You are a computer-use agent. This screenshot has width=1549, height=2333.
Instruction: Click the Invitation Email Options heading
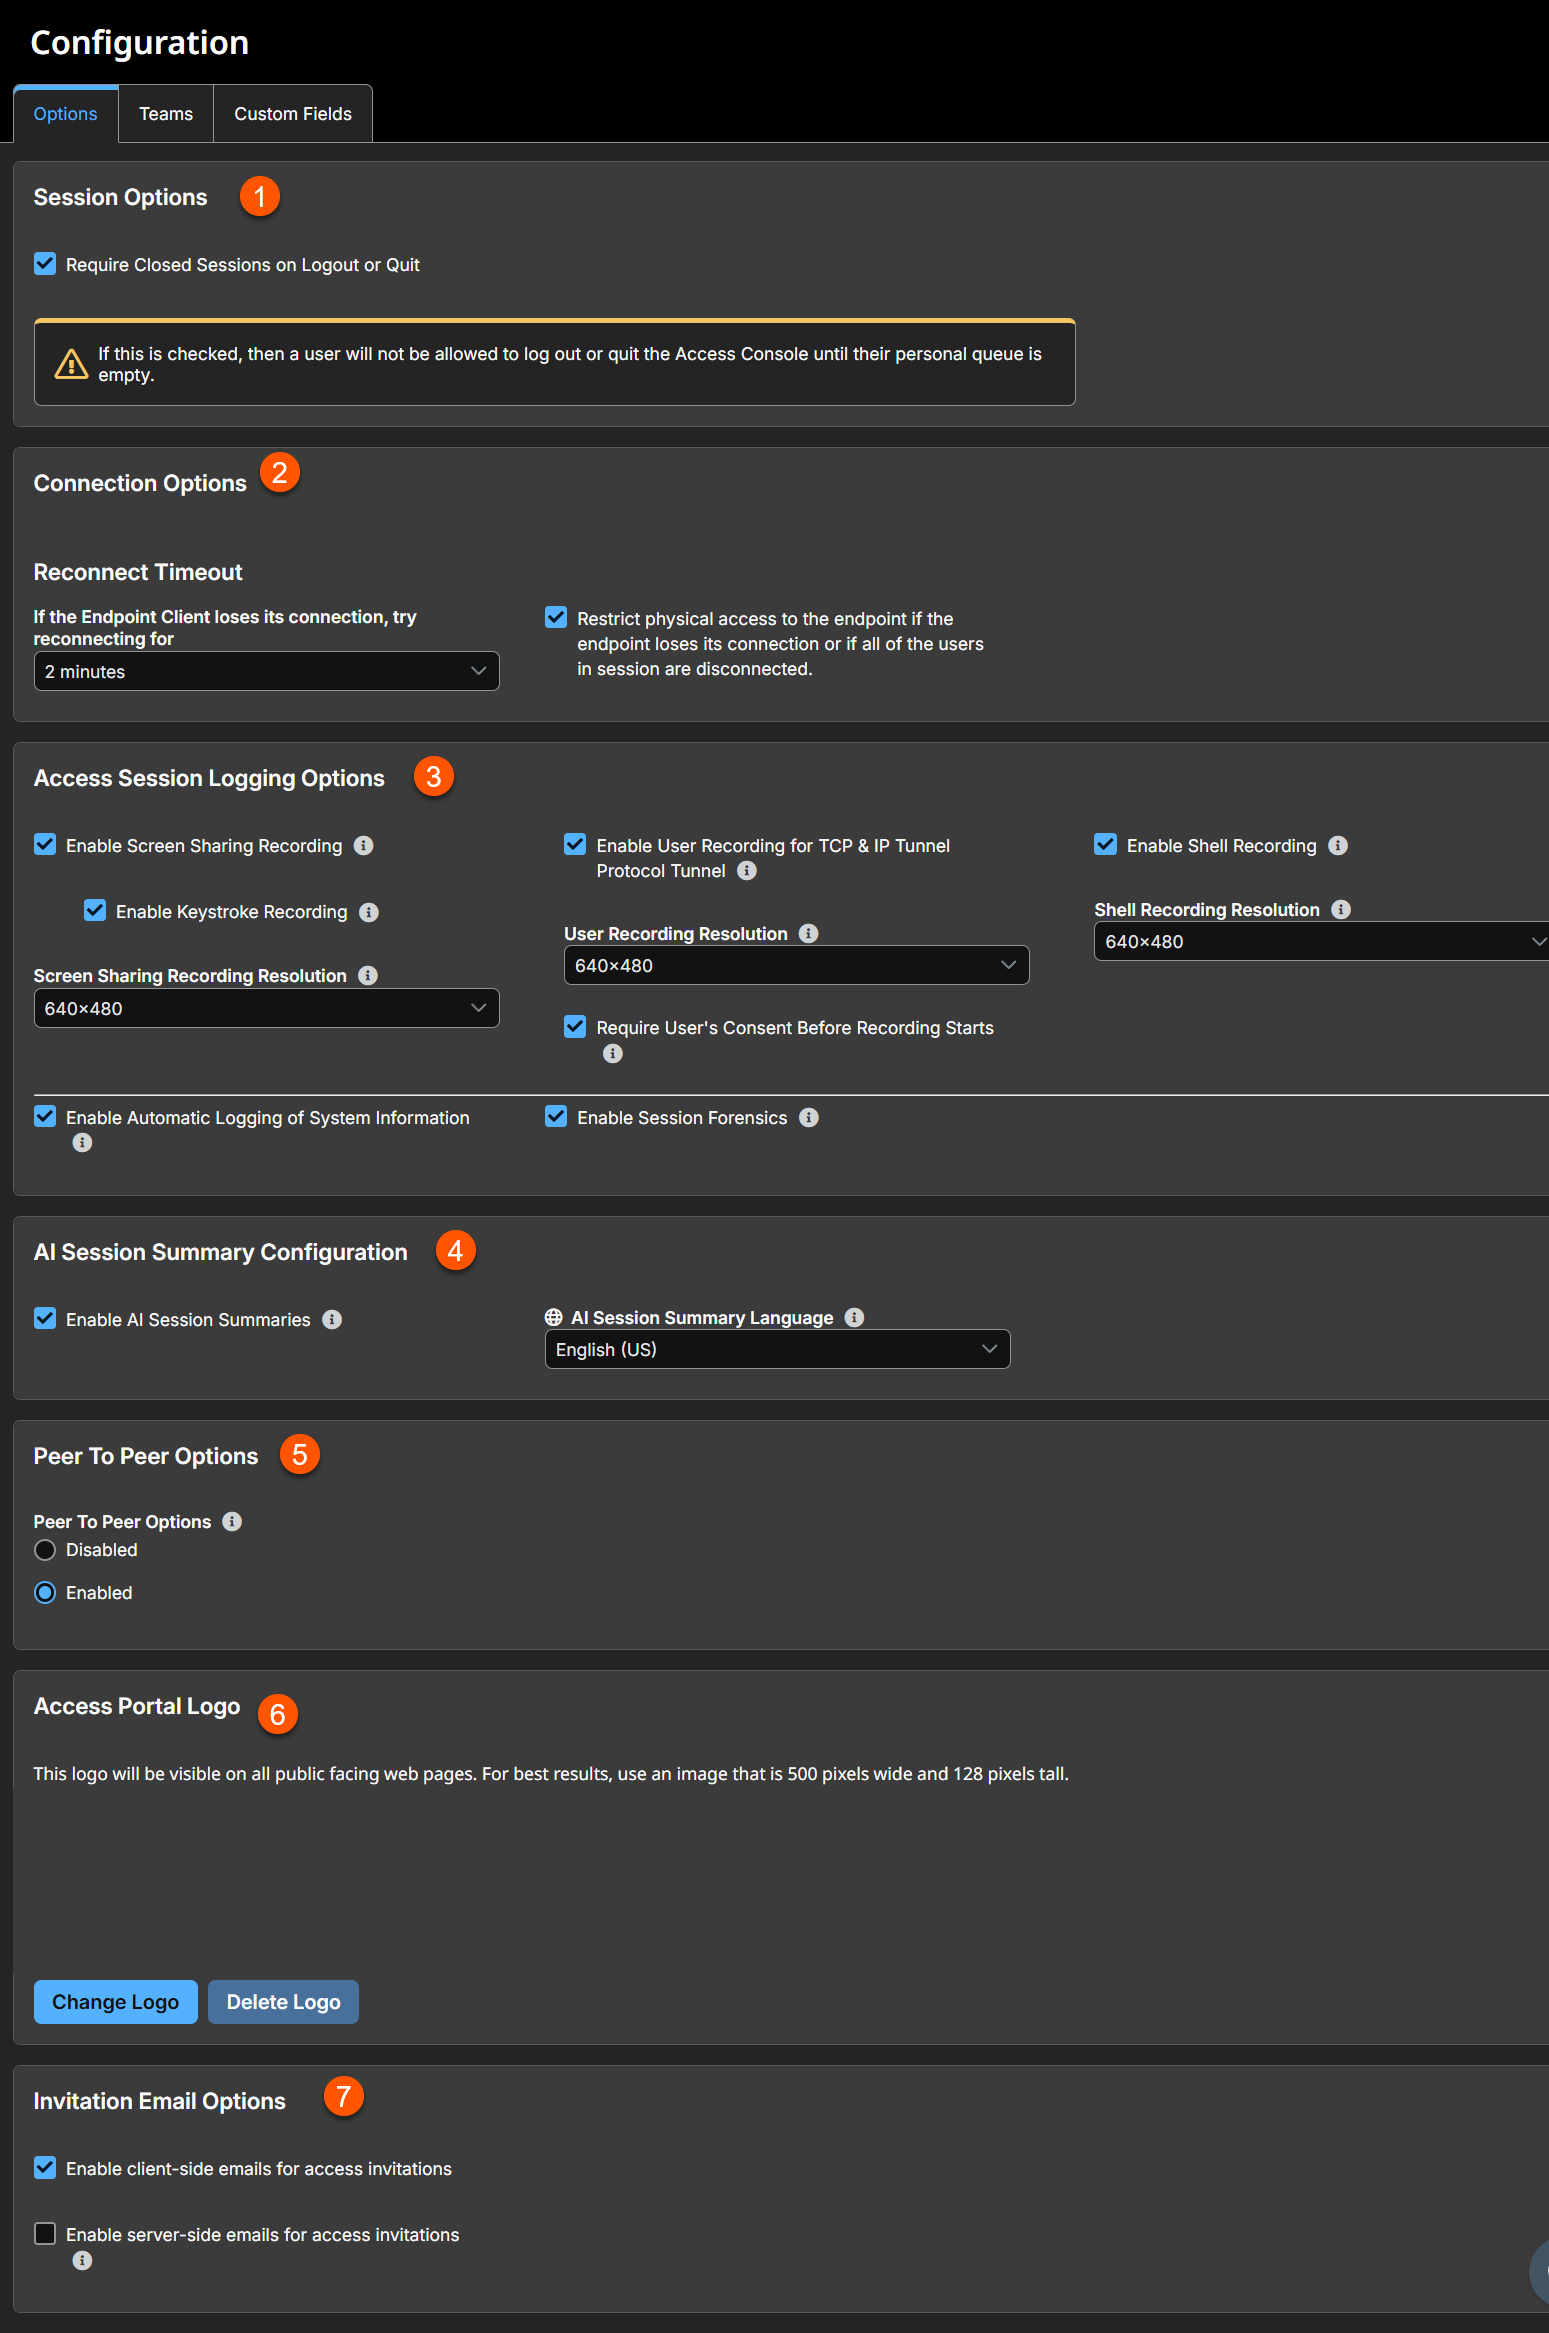(160, 2101)
